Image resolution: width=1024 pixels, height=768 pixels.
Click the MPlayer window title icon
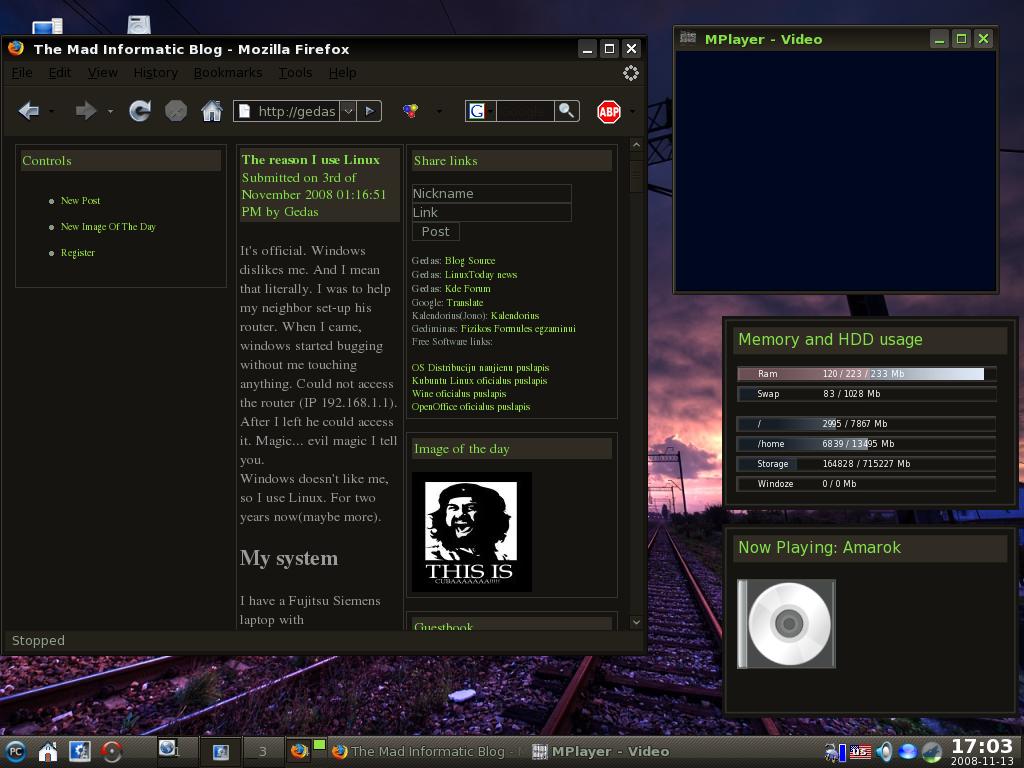pyautogui.click(x=688, y=38)
